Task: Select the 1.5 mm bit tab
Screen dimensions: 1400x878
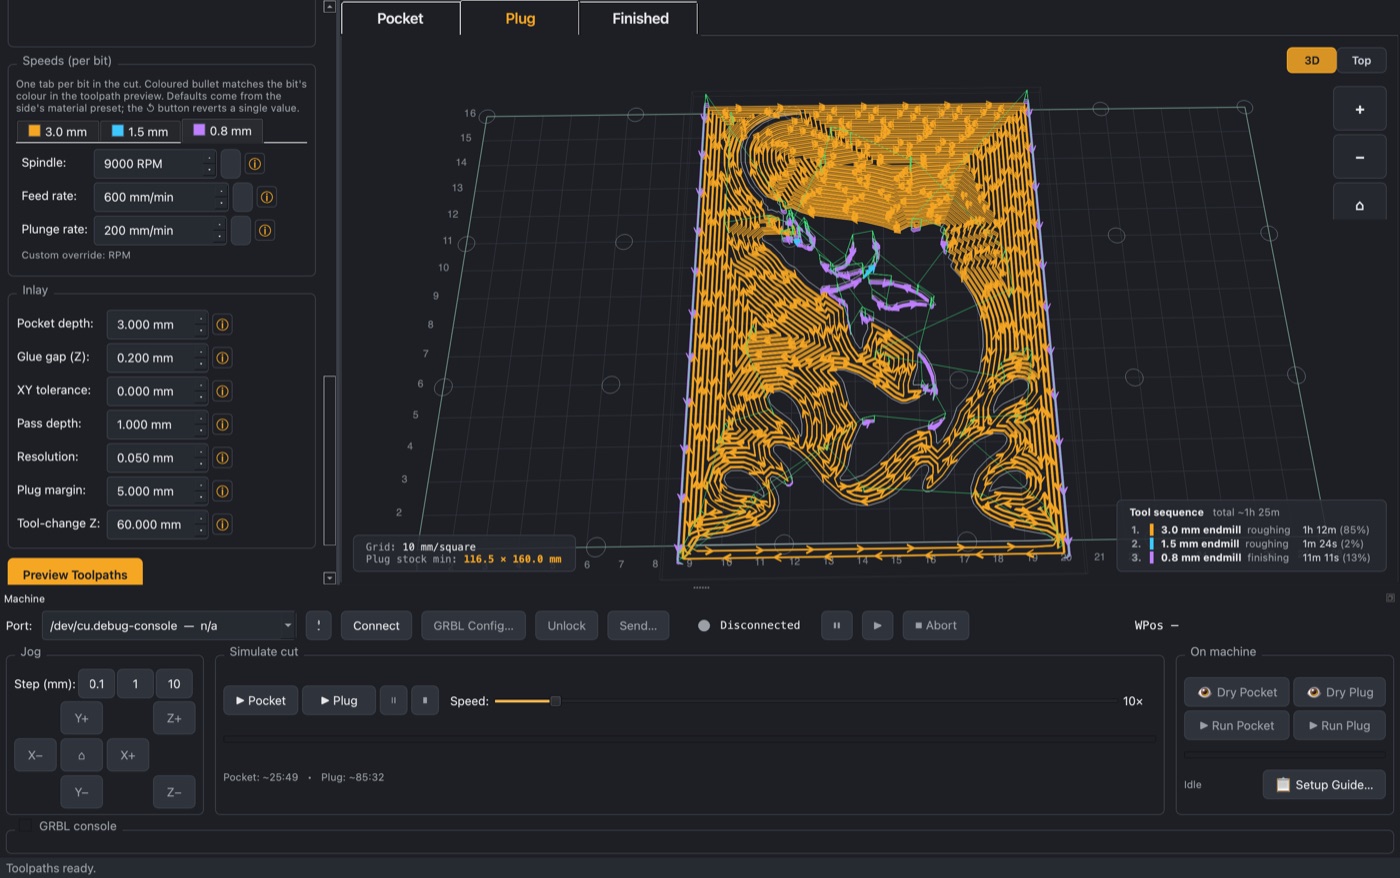Action: click(140, 131)
